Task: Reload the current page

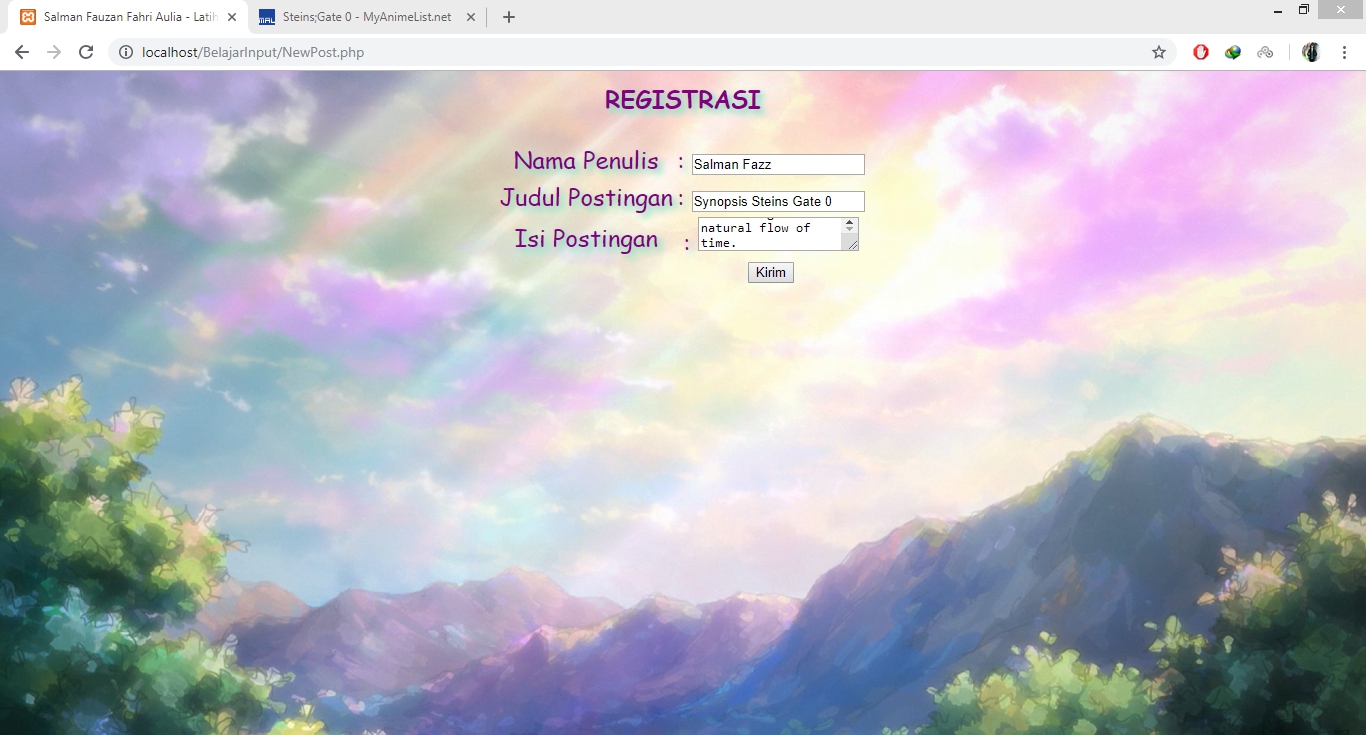Action: coord(86,52)
